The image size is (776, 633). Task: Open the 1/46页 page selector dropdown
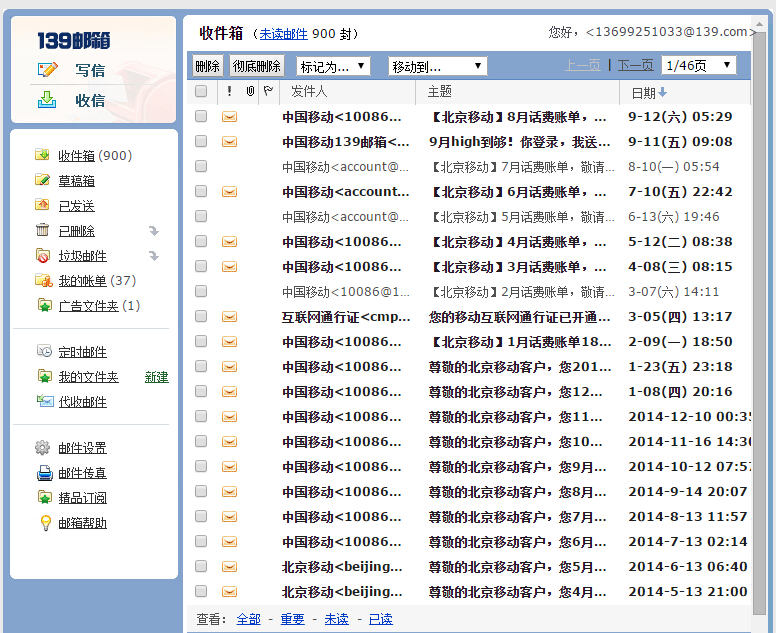point(699,65)
